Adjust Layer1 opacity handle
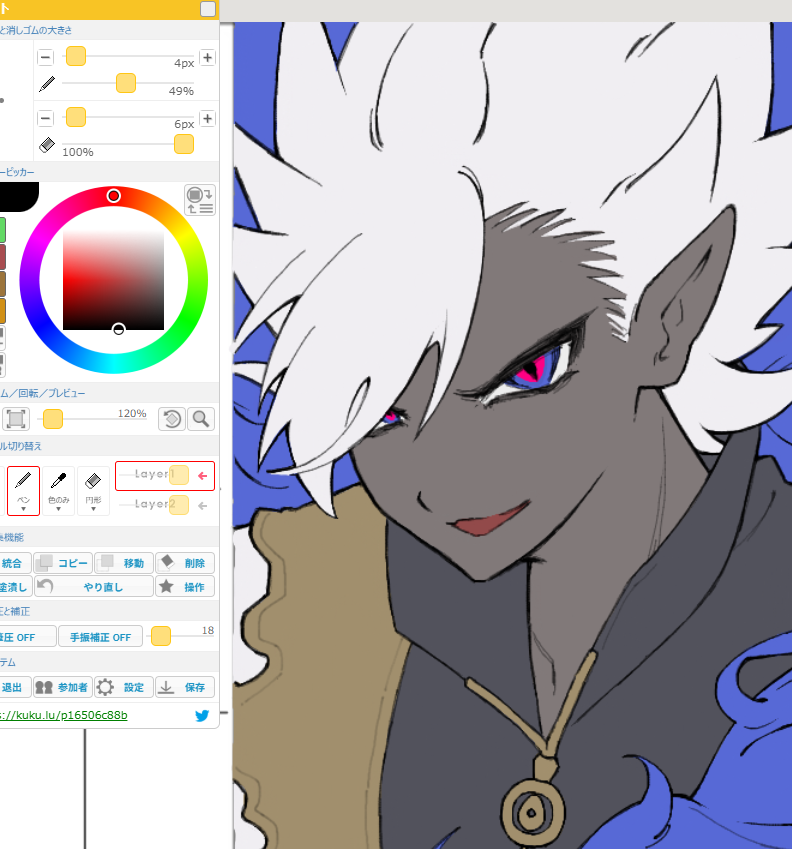The image size is (792, 849). pos(179,475)
